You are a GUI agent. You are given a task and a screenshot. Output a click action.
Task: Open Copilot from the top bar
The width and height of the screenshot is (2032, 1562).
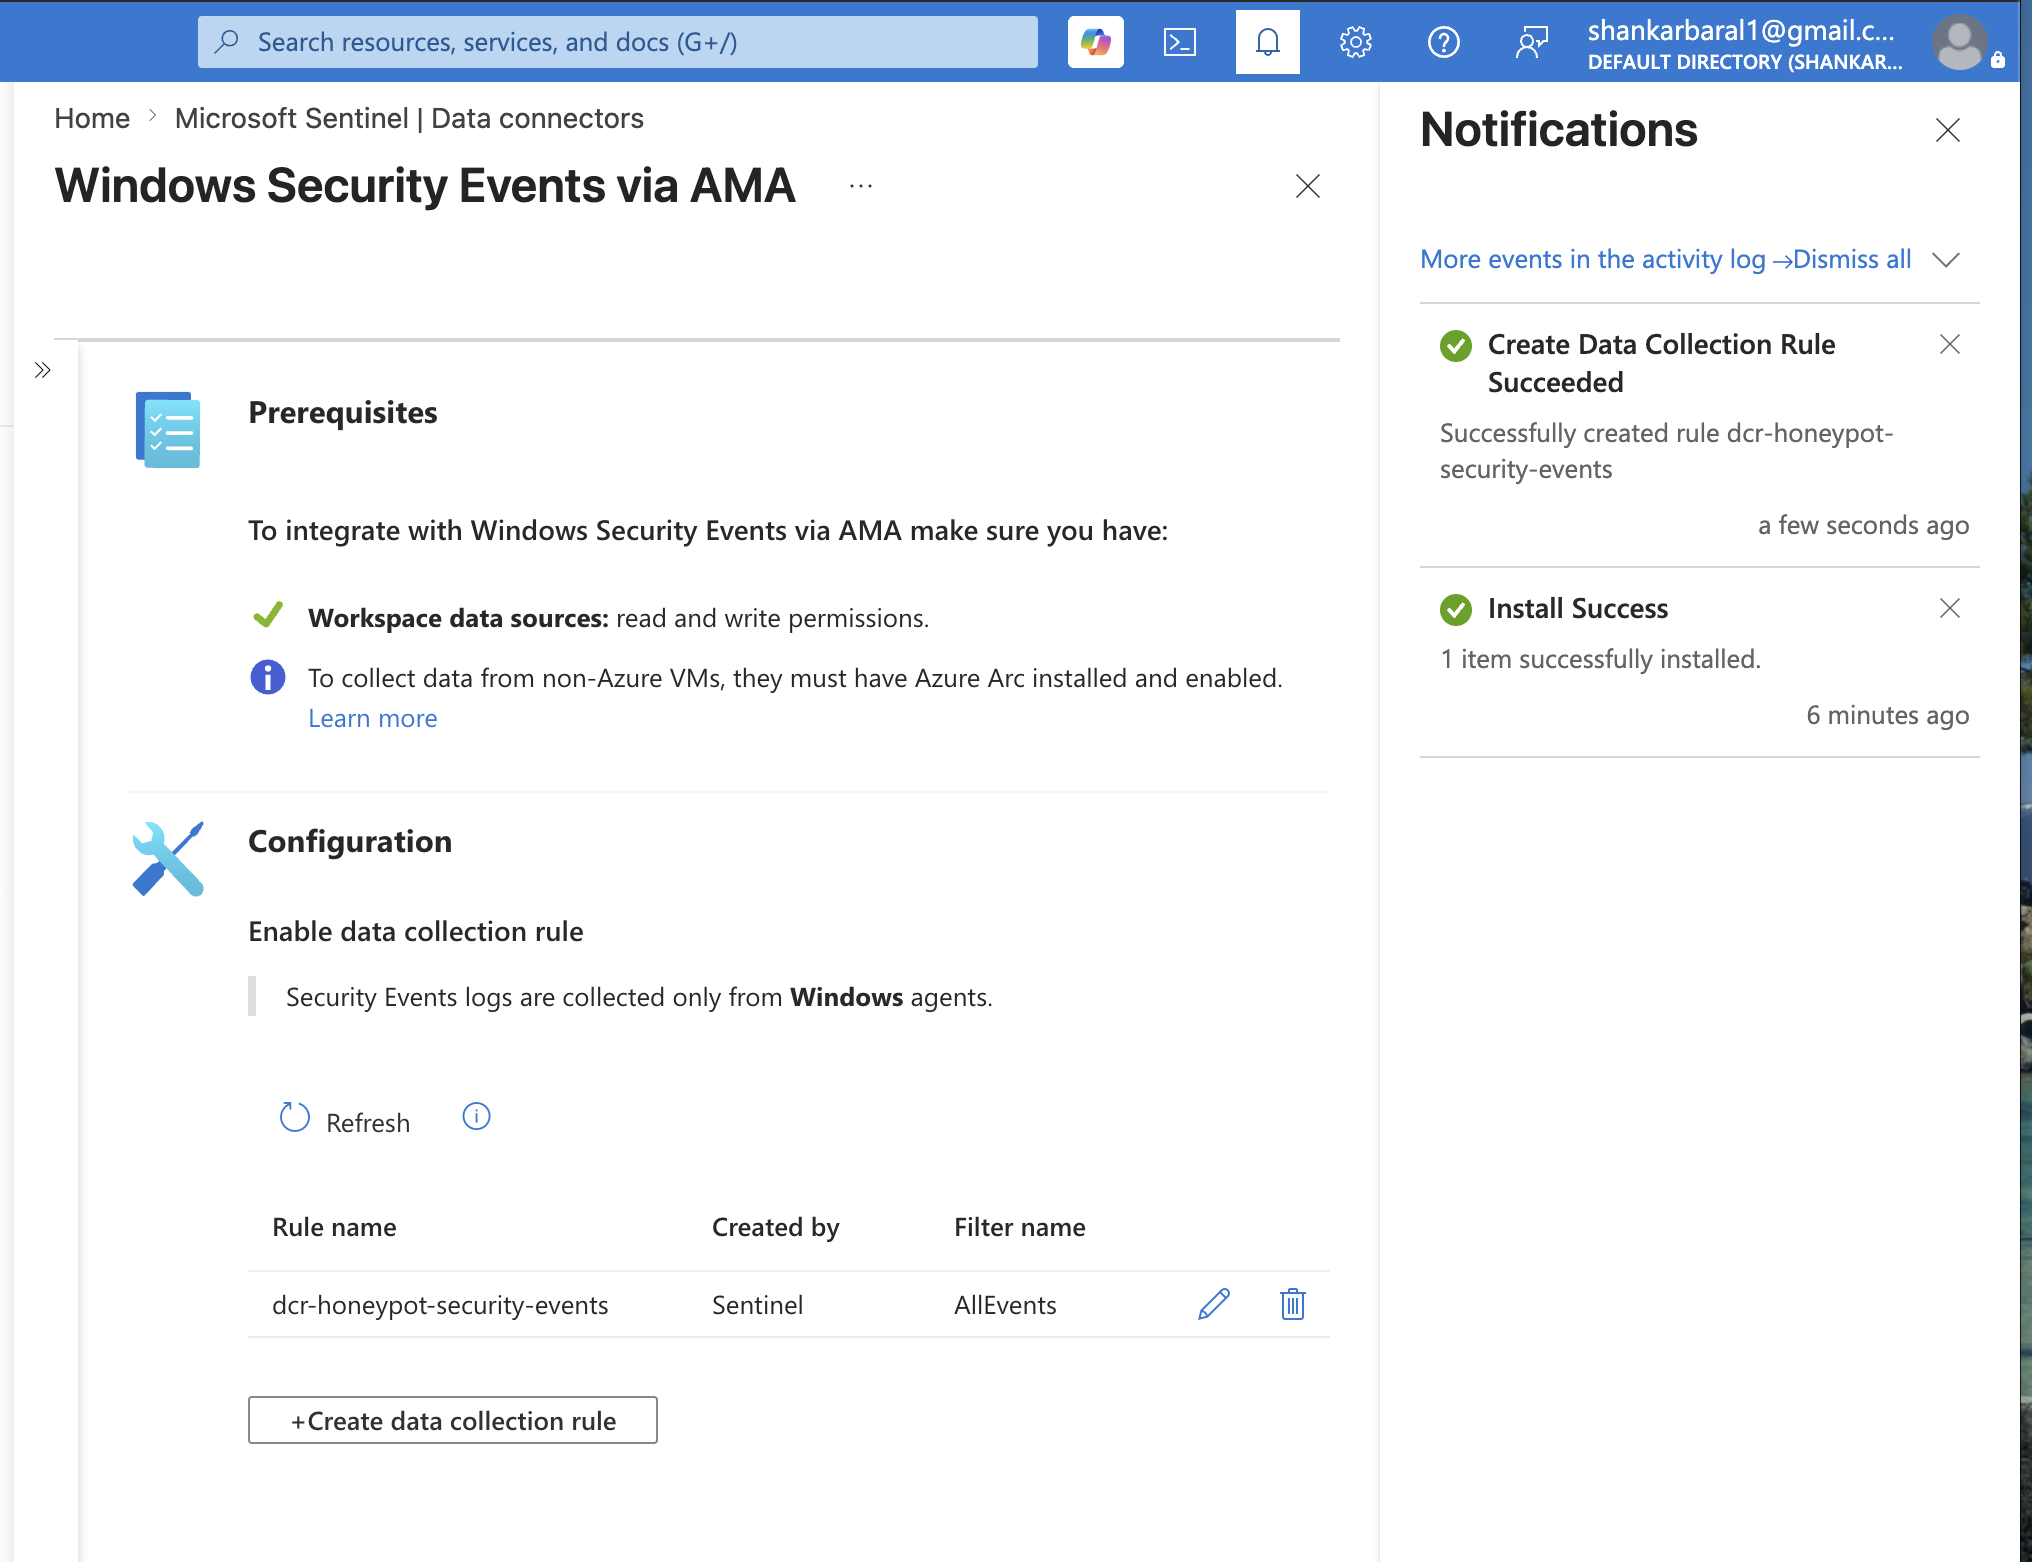coord(1095,42)
